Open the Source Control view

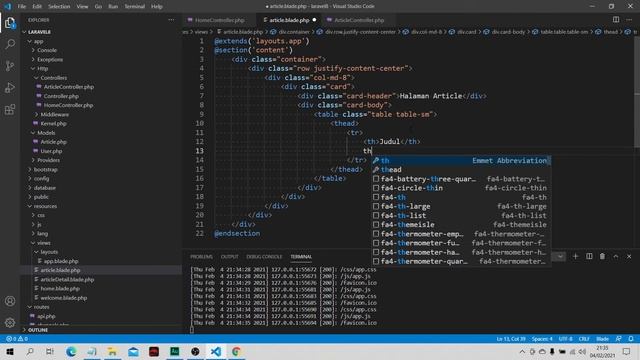click(x=10, y=66)
